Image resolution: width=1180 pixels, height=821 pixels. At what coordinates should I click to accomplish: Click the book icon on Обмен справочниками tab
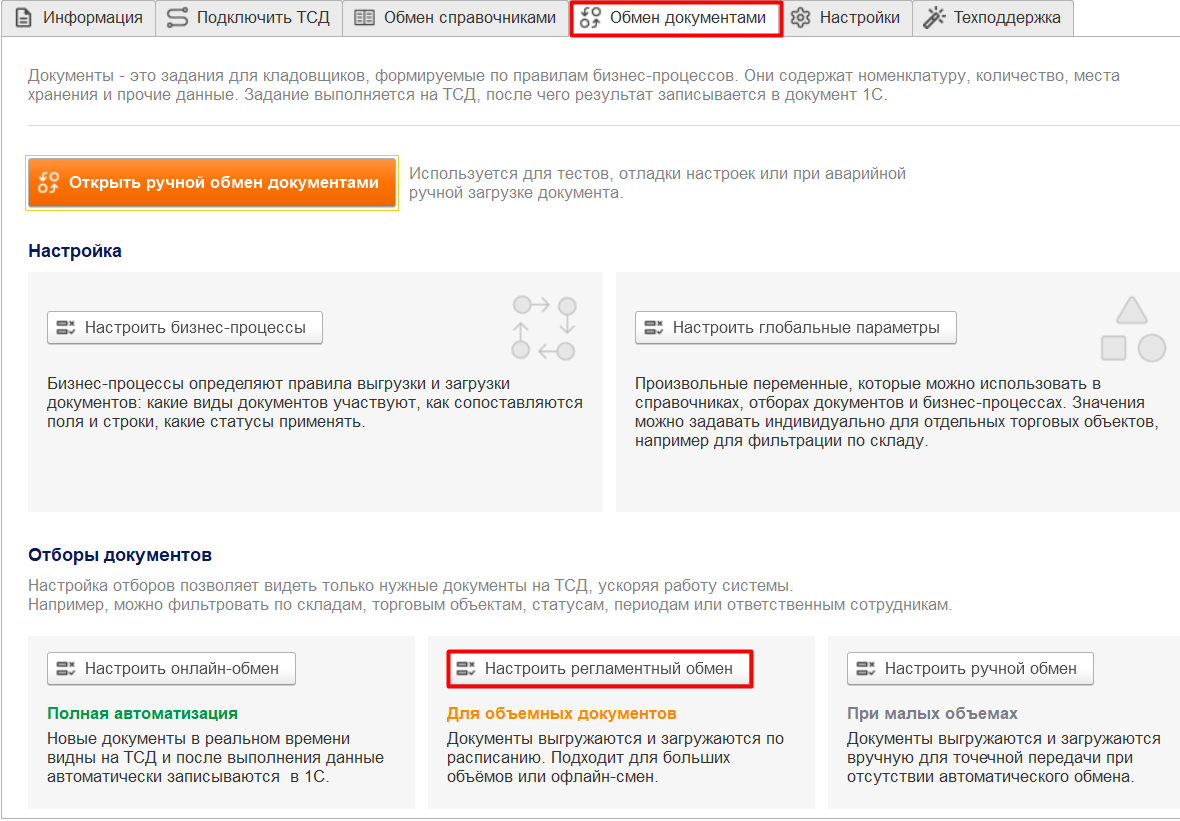364,18
